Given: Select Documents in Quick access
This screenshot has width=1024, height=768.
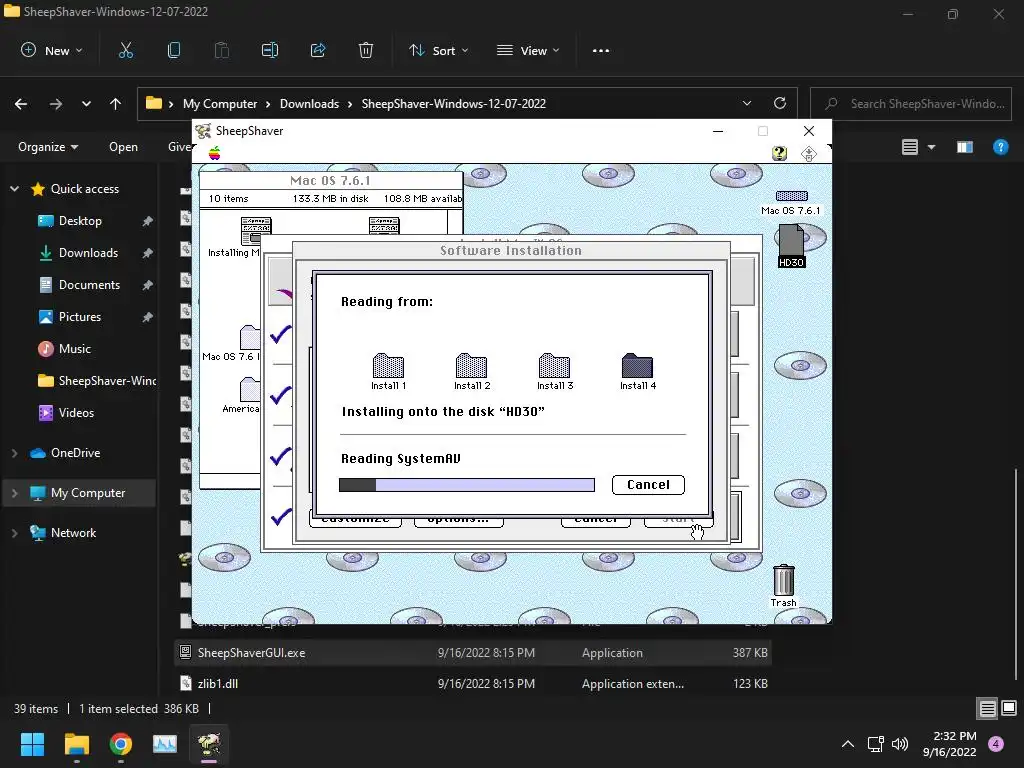Looking at the screenshot, I should pyautogui.click(x=89, y=285).
